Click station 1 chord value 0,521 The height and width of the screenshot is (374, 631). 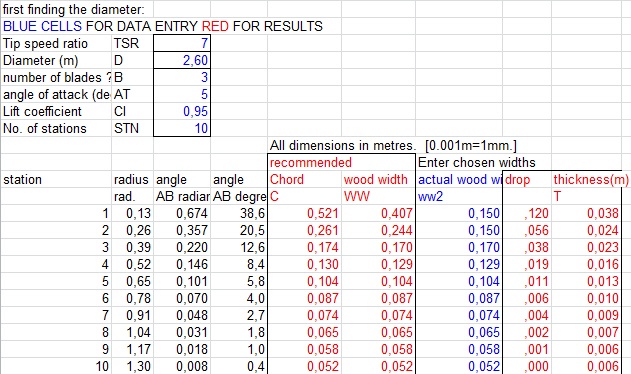[305, 213]
